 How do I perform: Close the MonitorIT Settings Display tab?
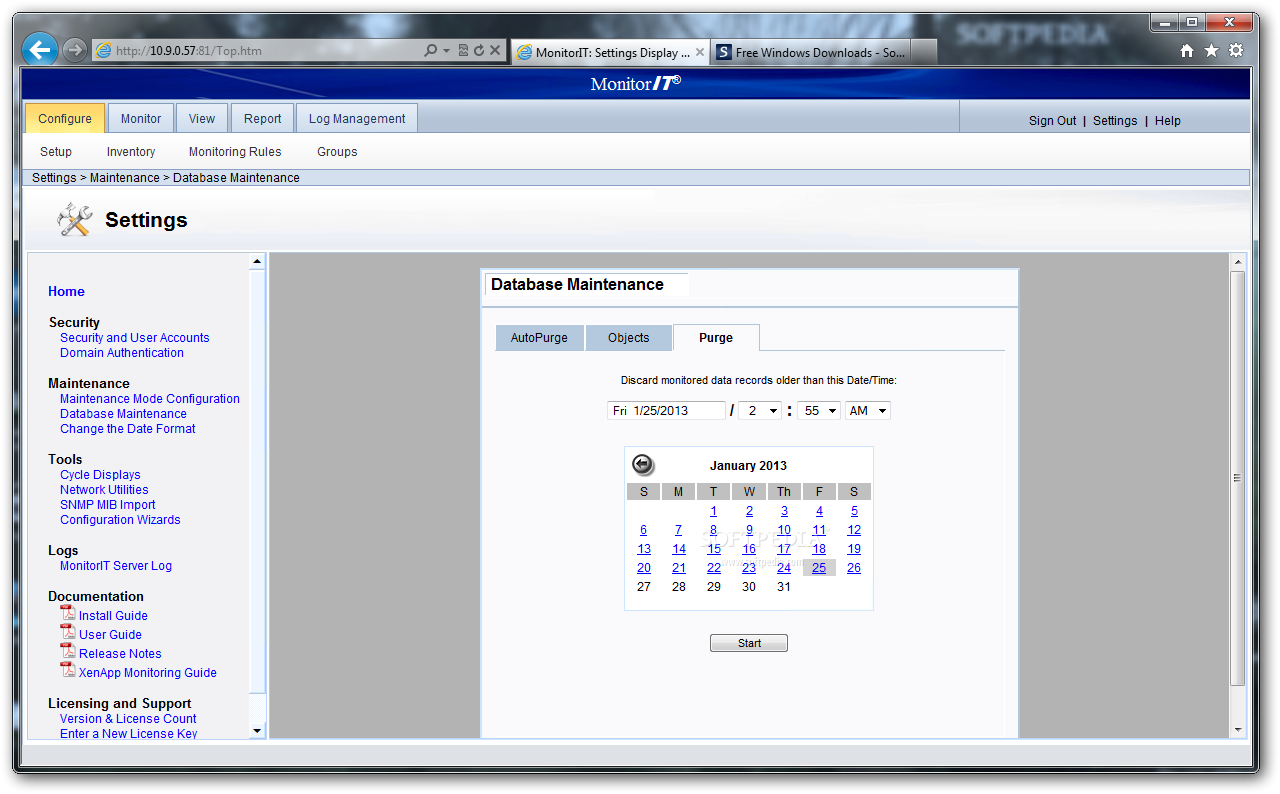coord(699,52)
